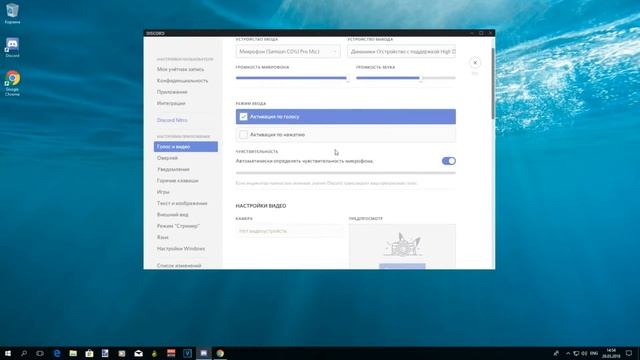This screenshot has height=360, width=640.
Task: Click the video preview thumbnail area
Action: (402, 246)
